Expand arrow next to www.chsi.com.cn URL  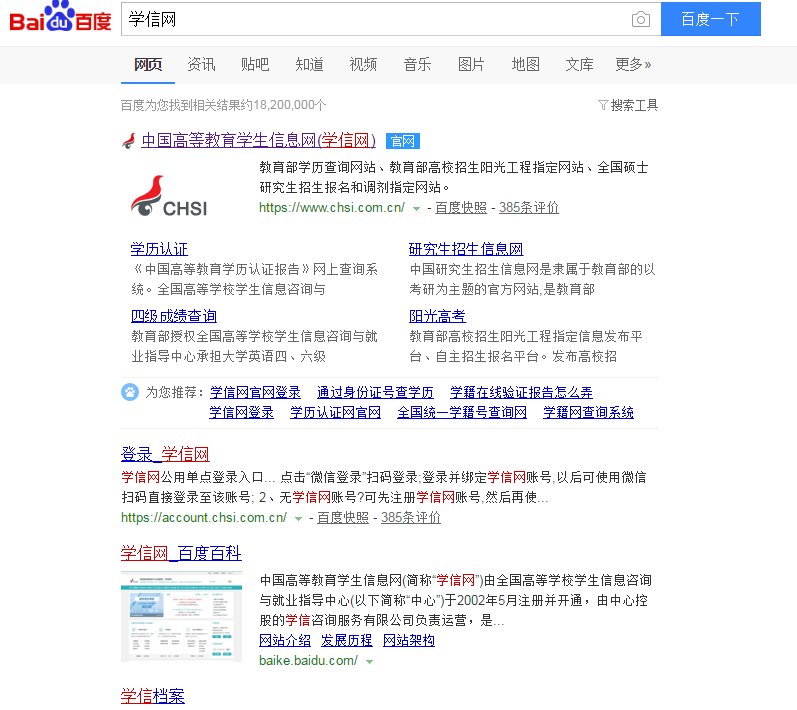[416, 208]
